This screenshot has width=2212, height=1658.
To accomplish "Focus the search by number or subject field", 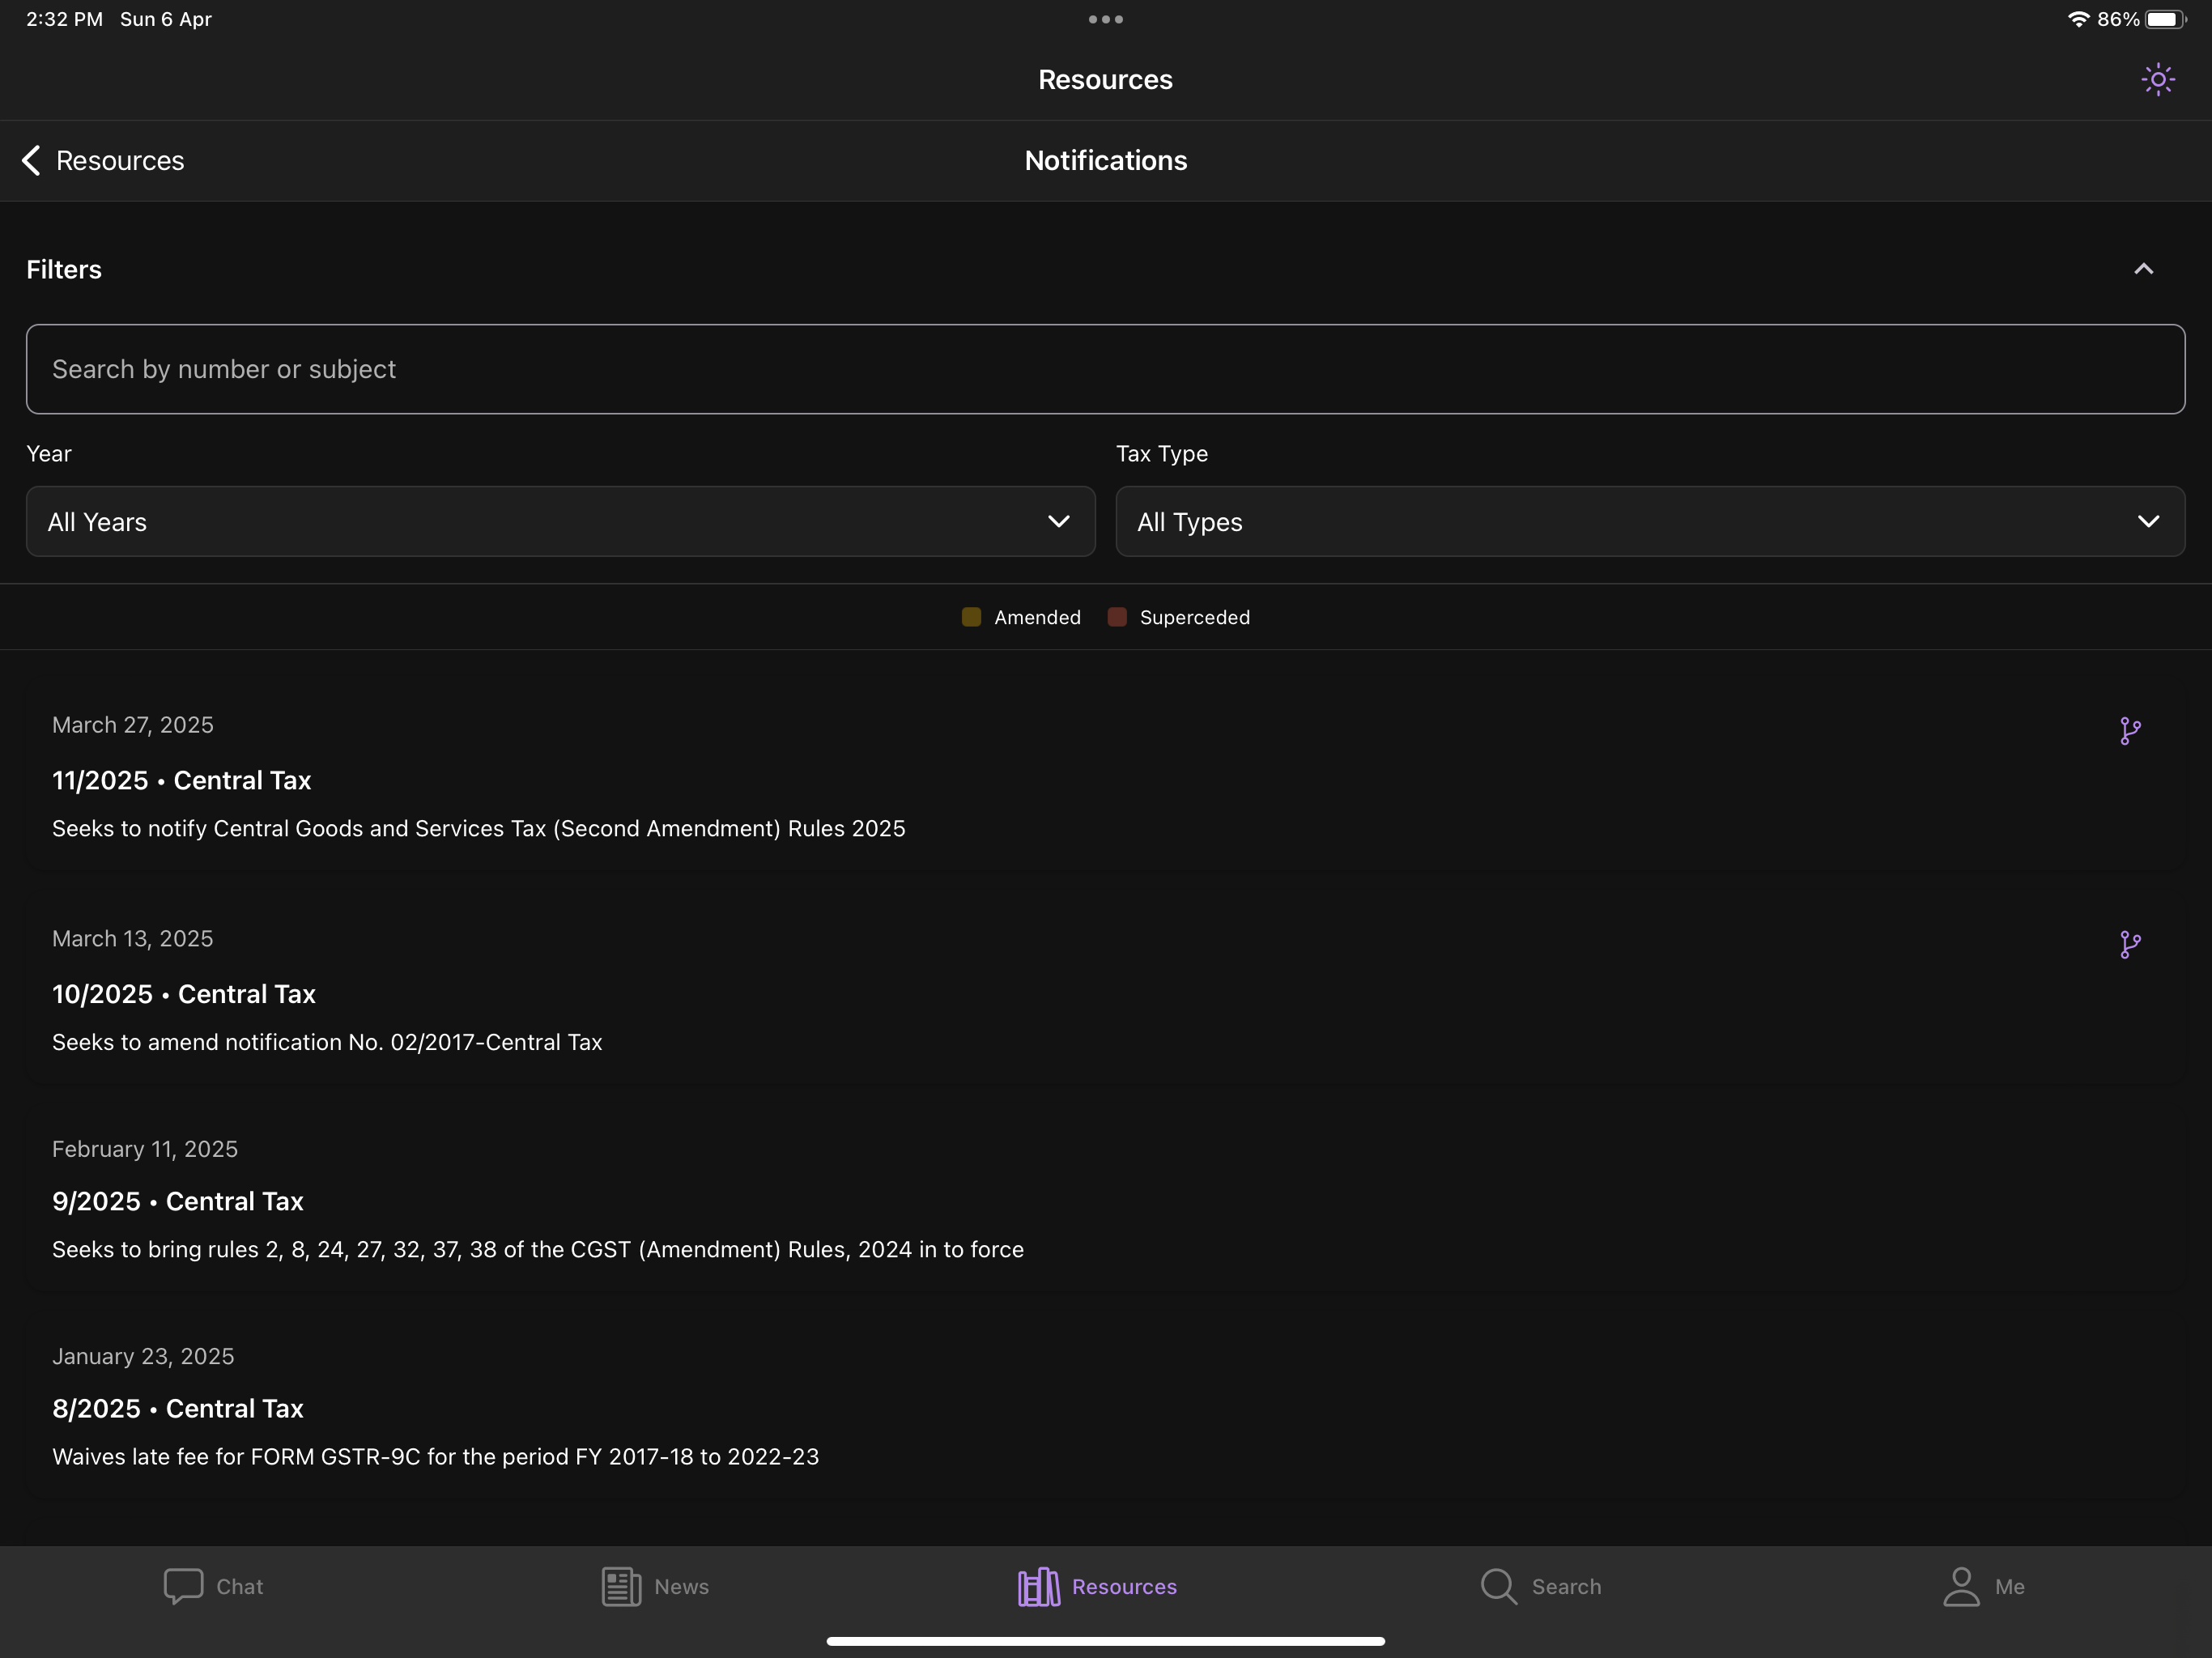I will click(1105, 369).
